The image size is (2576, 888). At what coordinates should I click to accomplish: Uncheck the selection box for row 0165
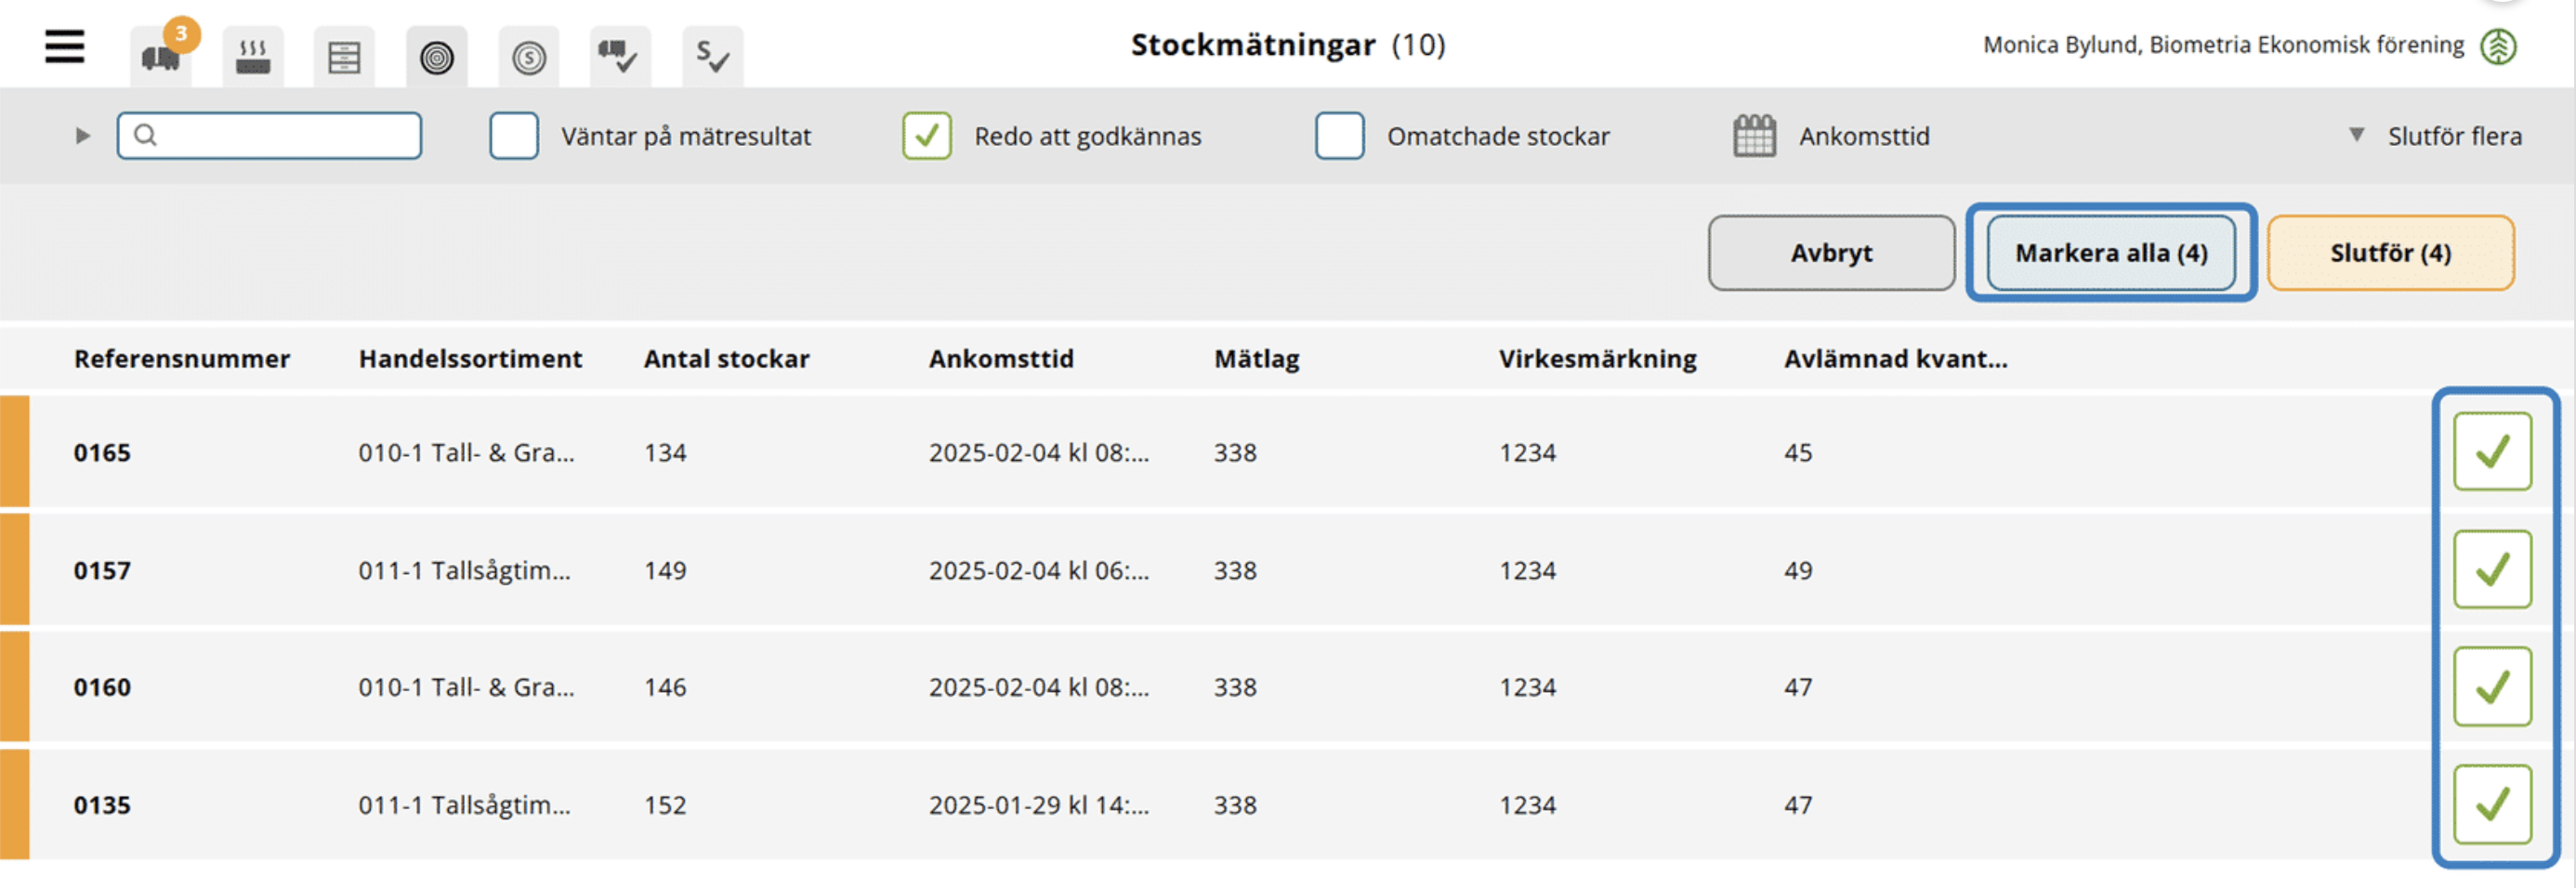click(x=2492, y=451)
